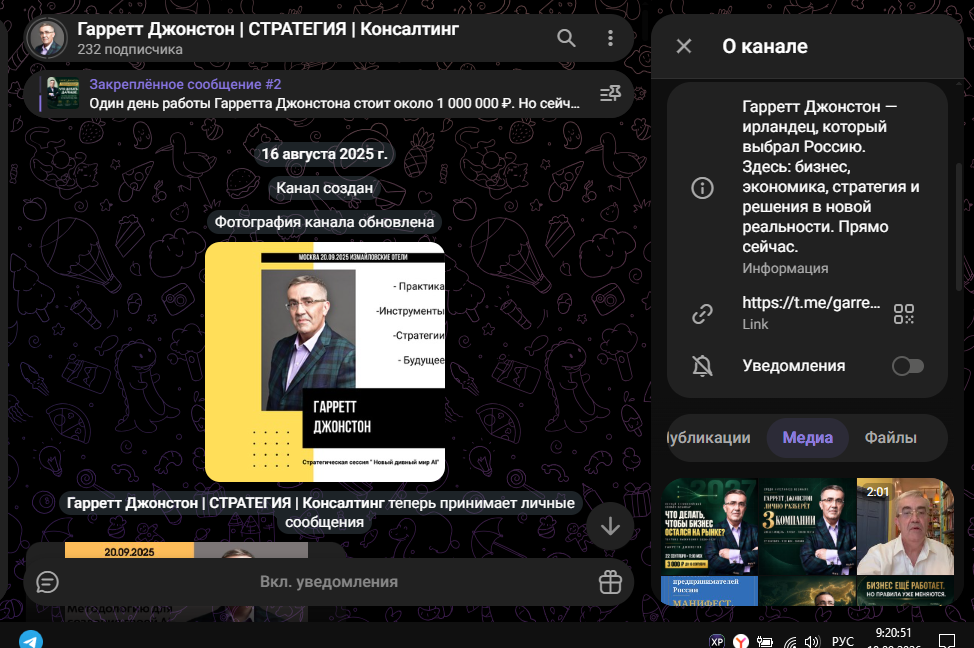Image resolution: width=974 pixels, height=648 pixels.
Task: Open the three-dot channel menu
Action: 610,39
